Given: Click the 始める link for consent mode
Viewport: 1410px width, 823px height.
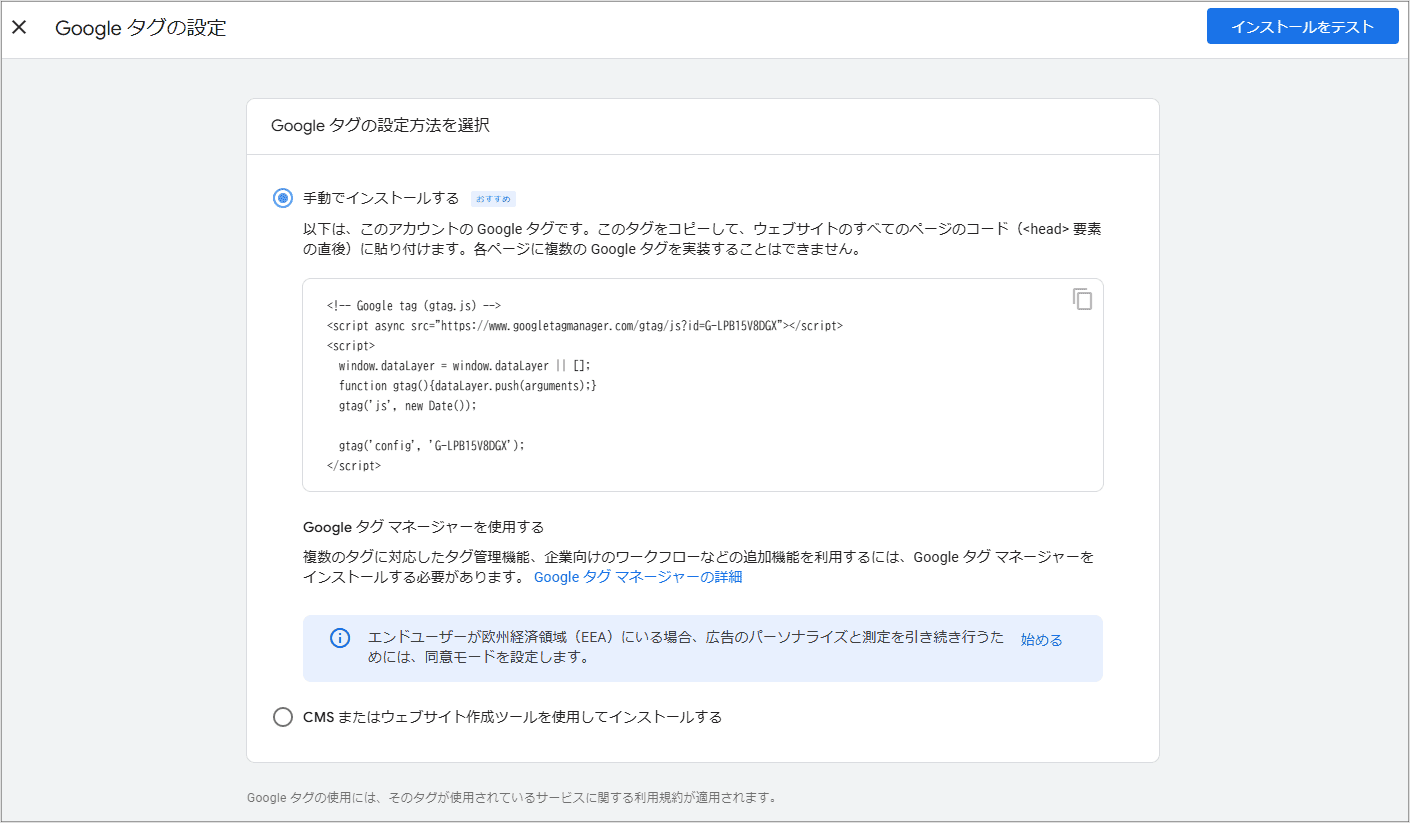Looking at the screenshot, I should (x=1041, y=640).
